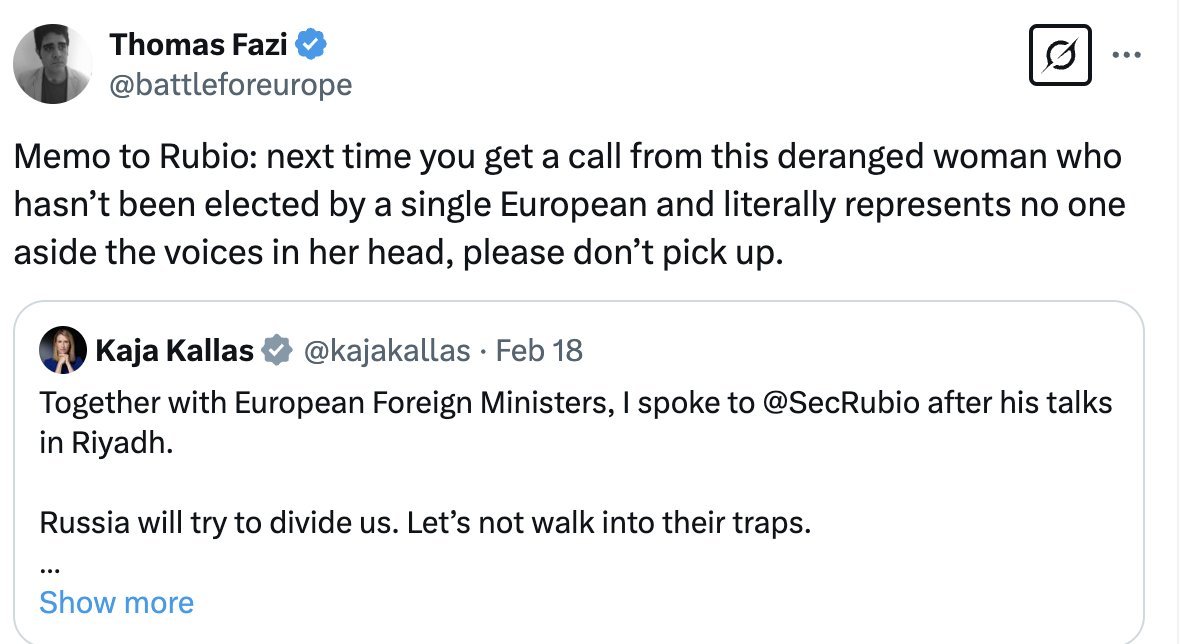Viewport: 1180px width, 644px height.
Task: Open the @battleforeurope handle link
Action: point(230,85)
